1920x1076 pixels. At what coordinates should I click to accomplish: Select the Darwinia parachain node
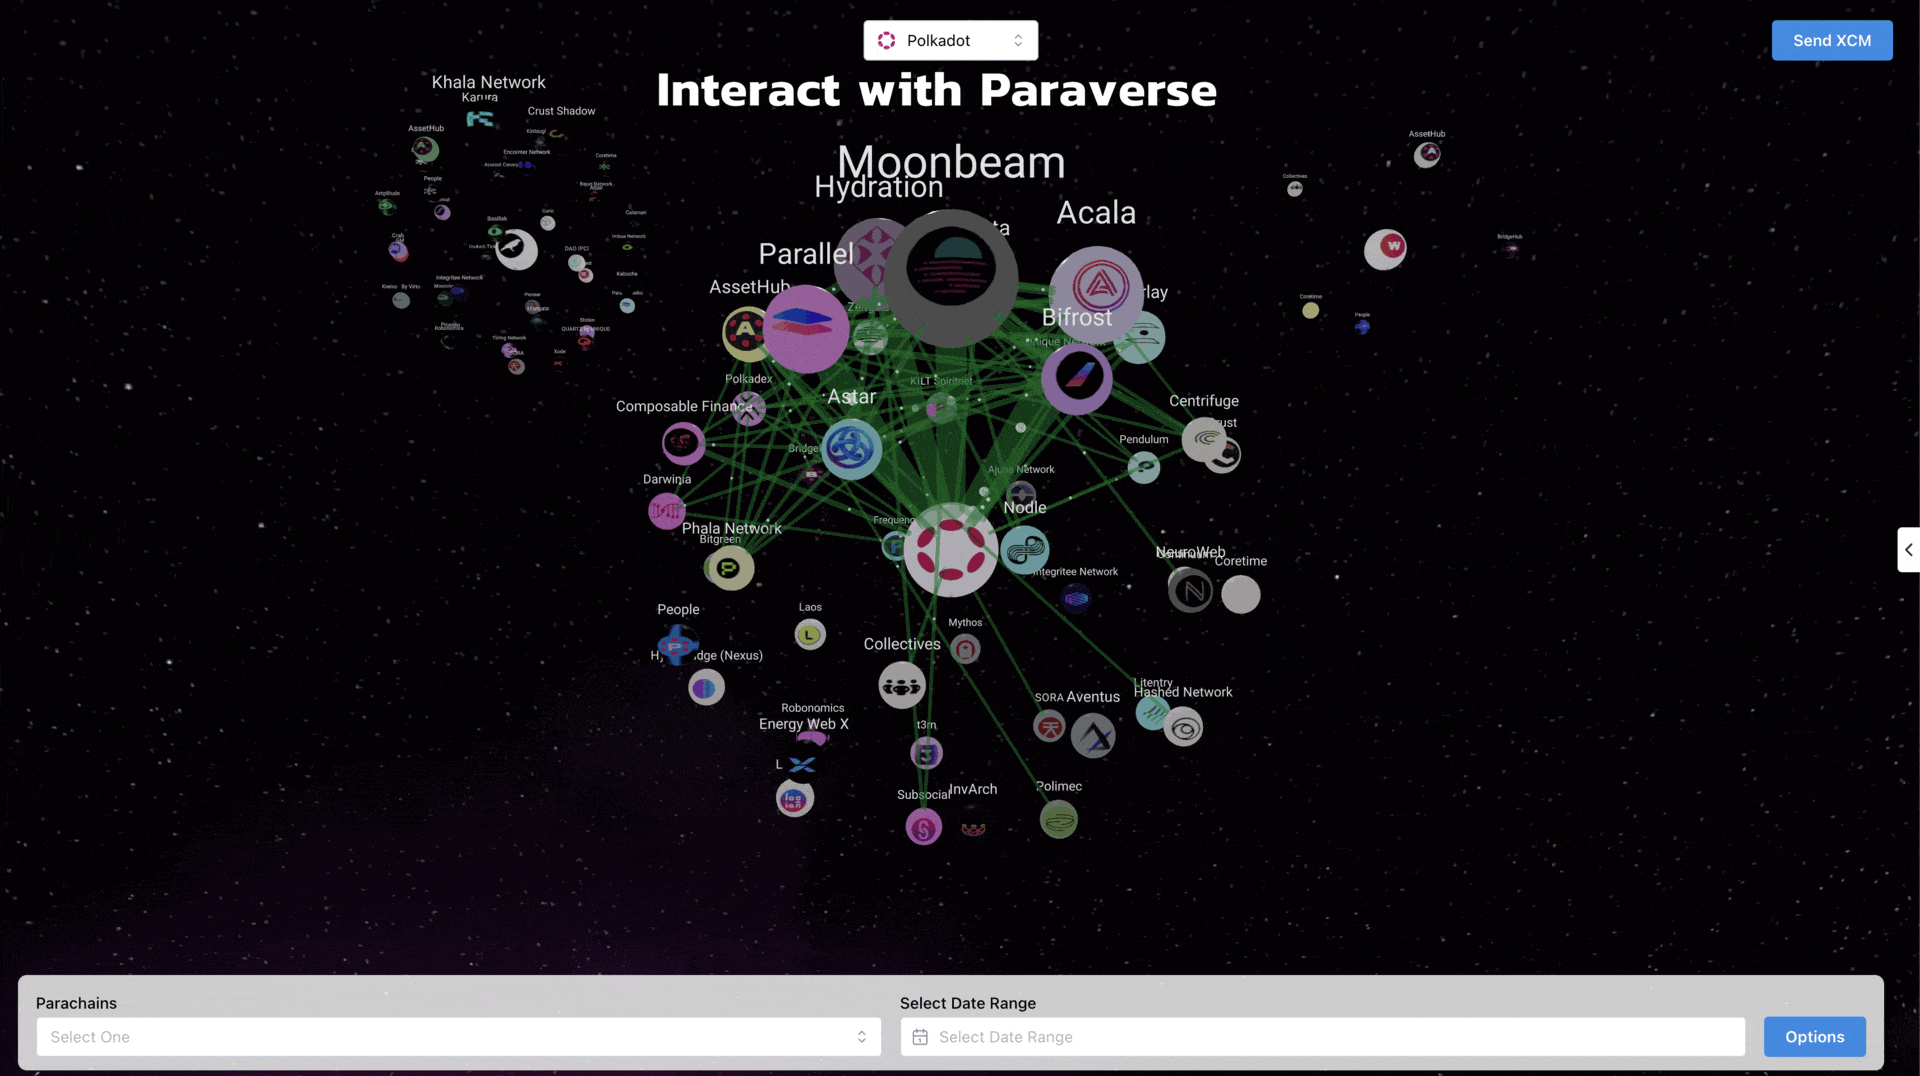click(x=666, y=511)
